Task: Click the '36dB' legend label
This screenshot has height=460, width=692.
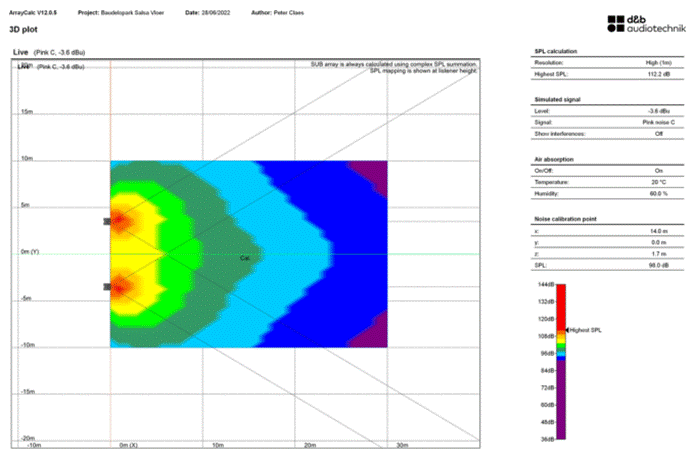Action: (x=547, y=440)
